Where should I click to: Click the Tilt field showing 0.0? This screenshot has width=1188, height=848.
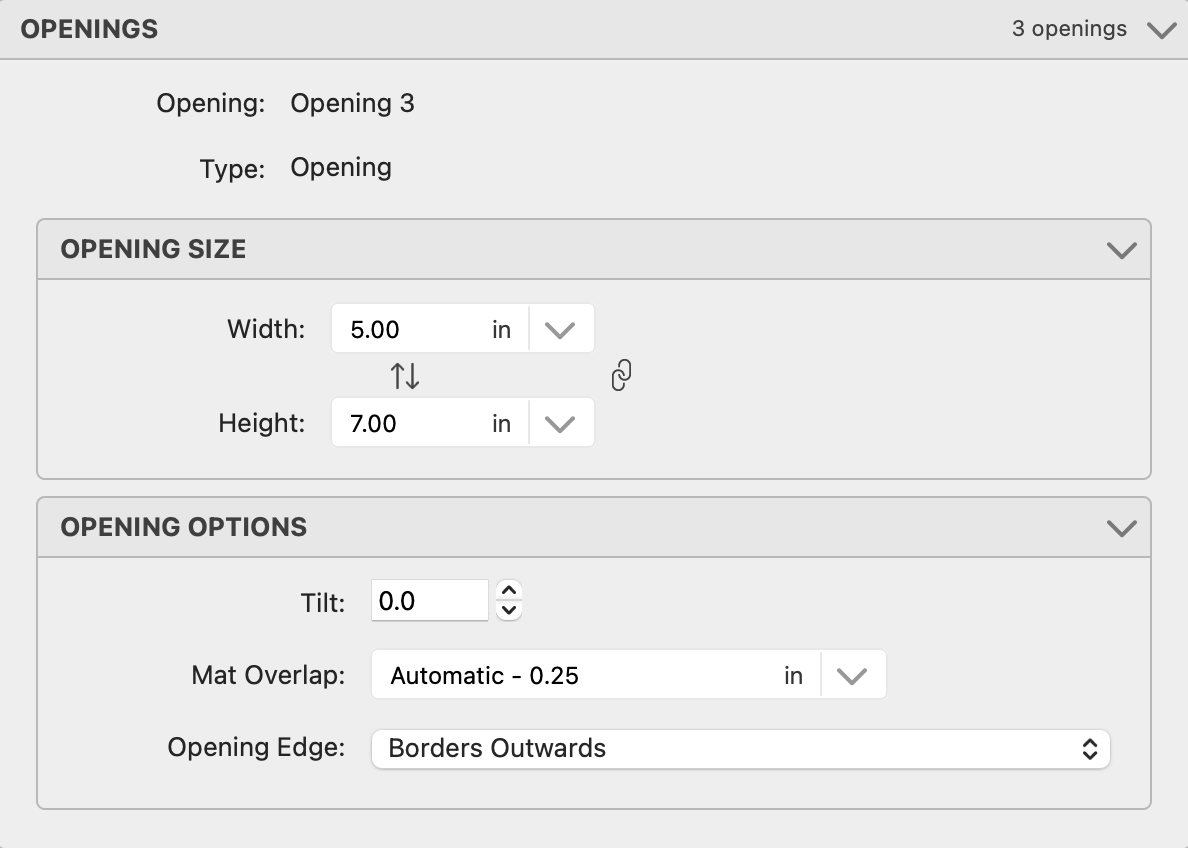pos(429,601)
